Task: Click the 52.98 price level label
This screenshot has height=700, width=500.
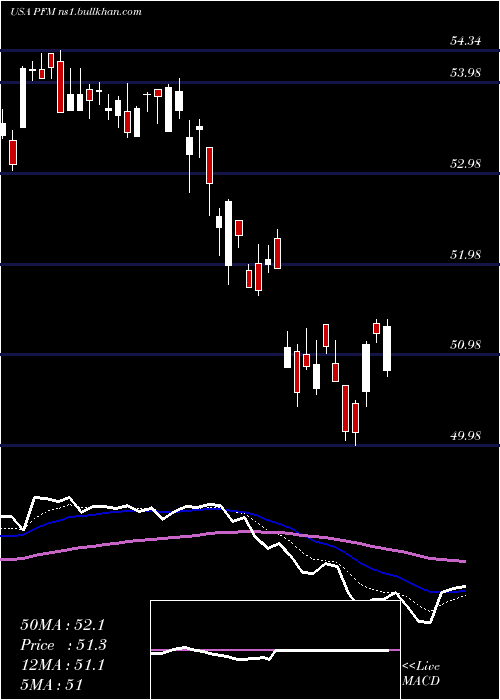Action: pos(465,163)
